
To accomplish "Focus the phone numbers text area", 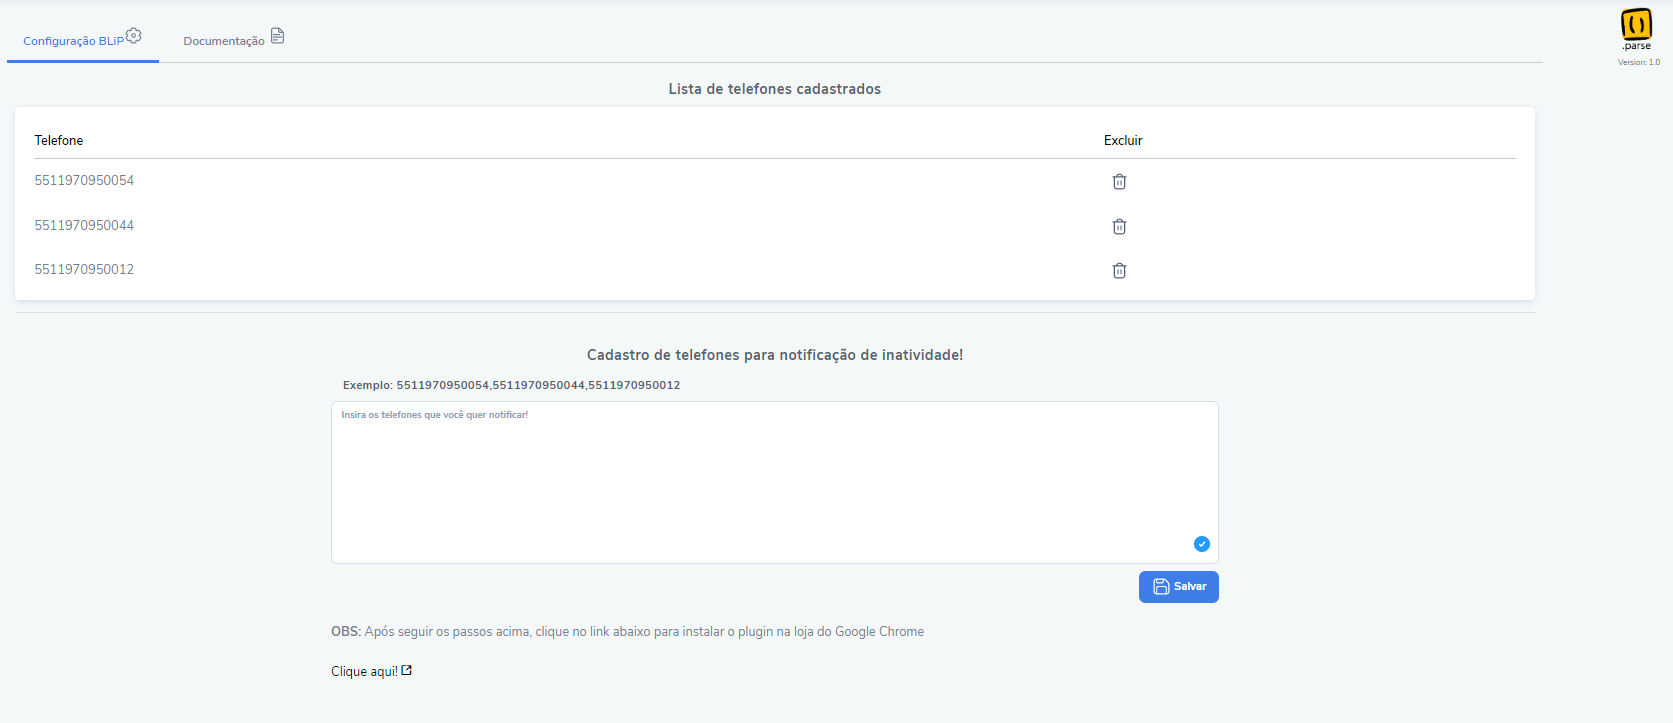I will 775,482.
